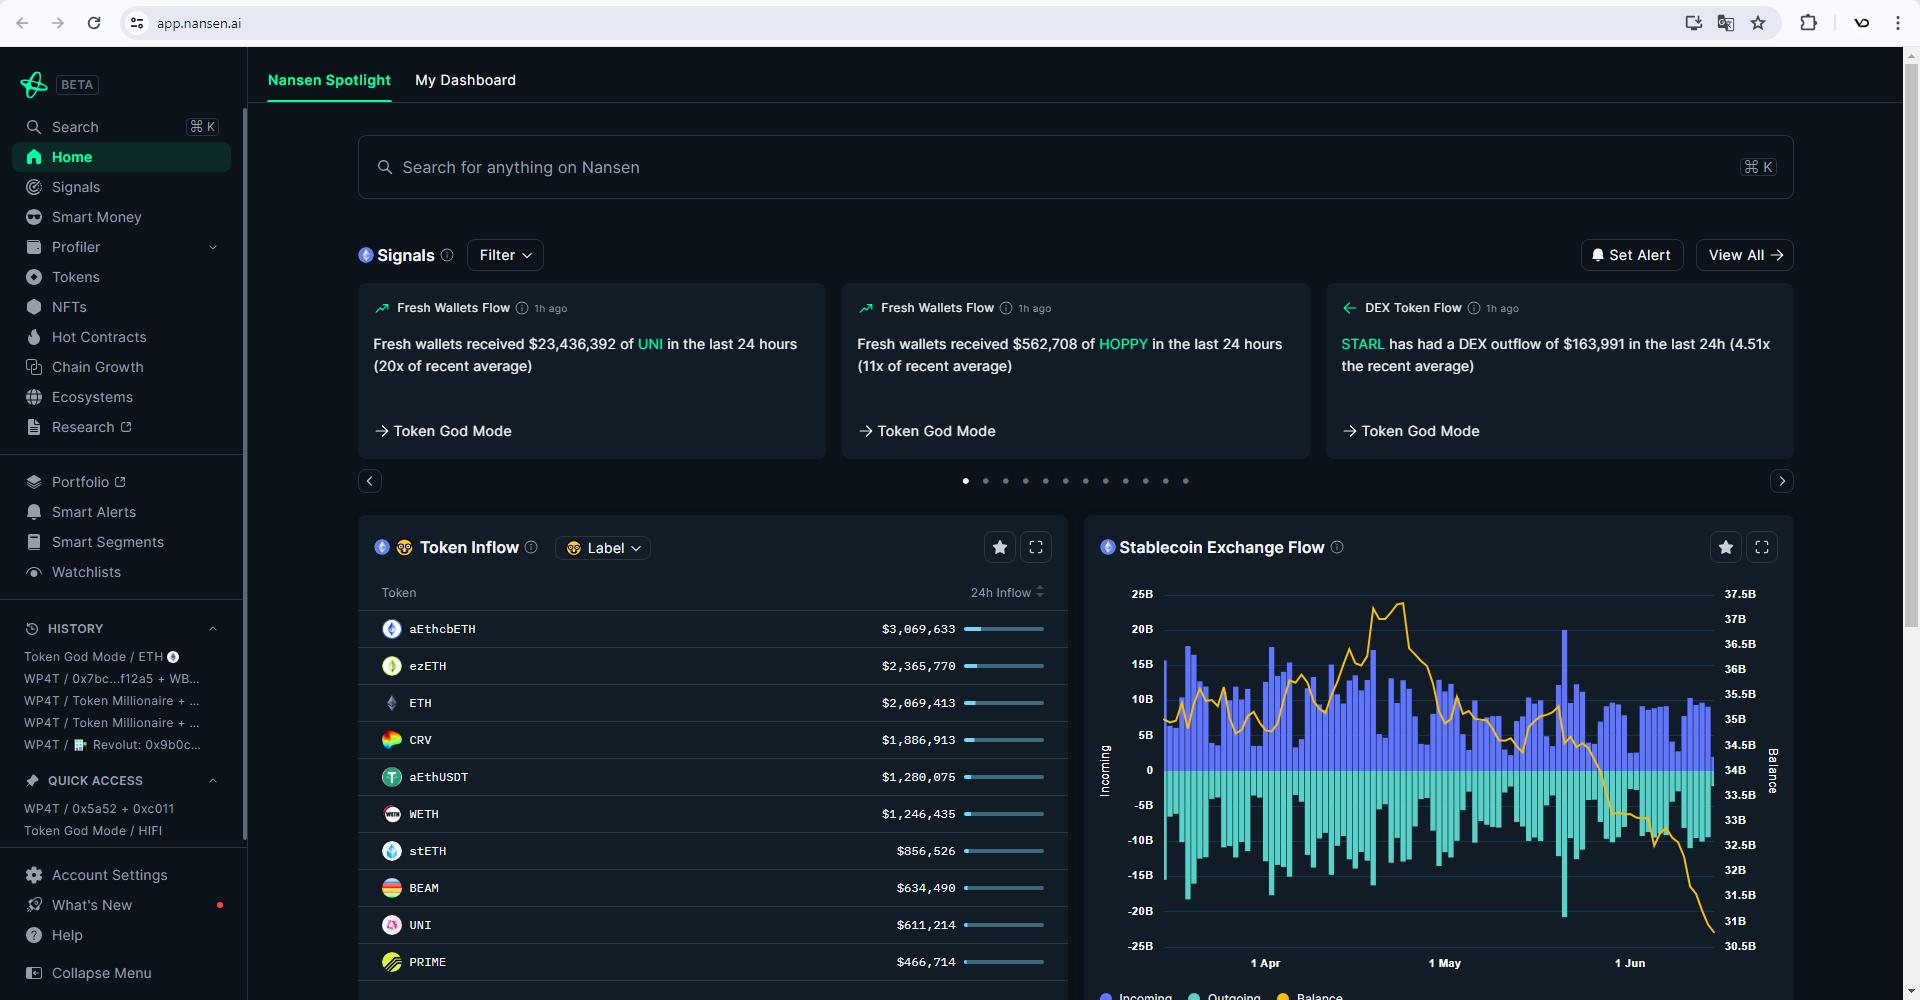Favorite the Stablecoin Exchange Flow widget

pyautogui.click(x=1725, y=547)
